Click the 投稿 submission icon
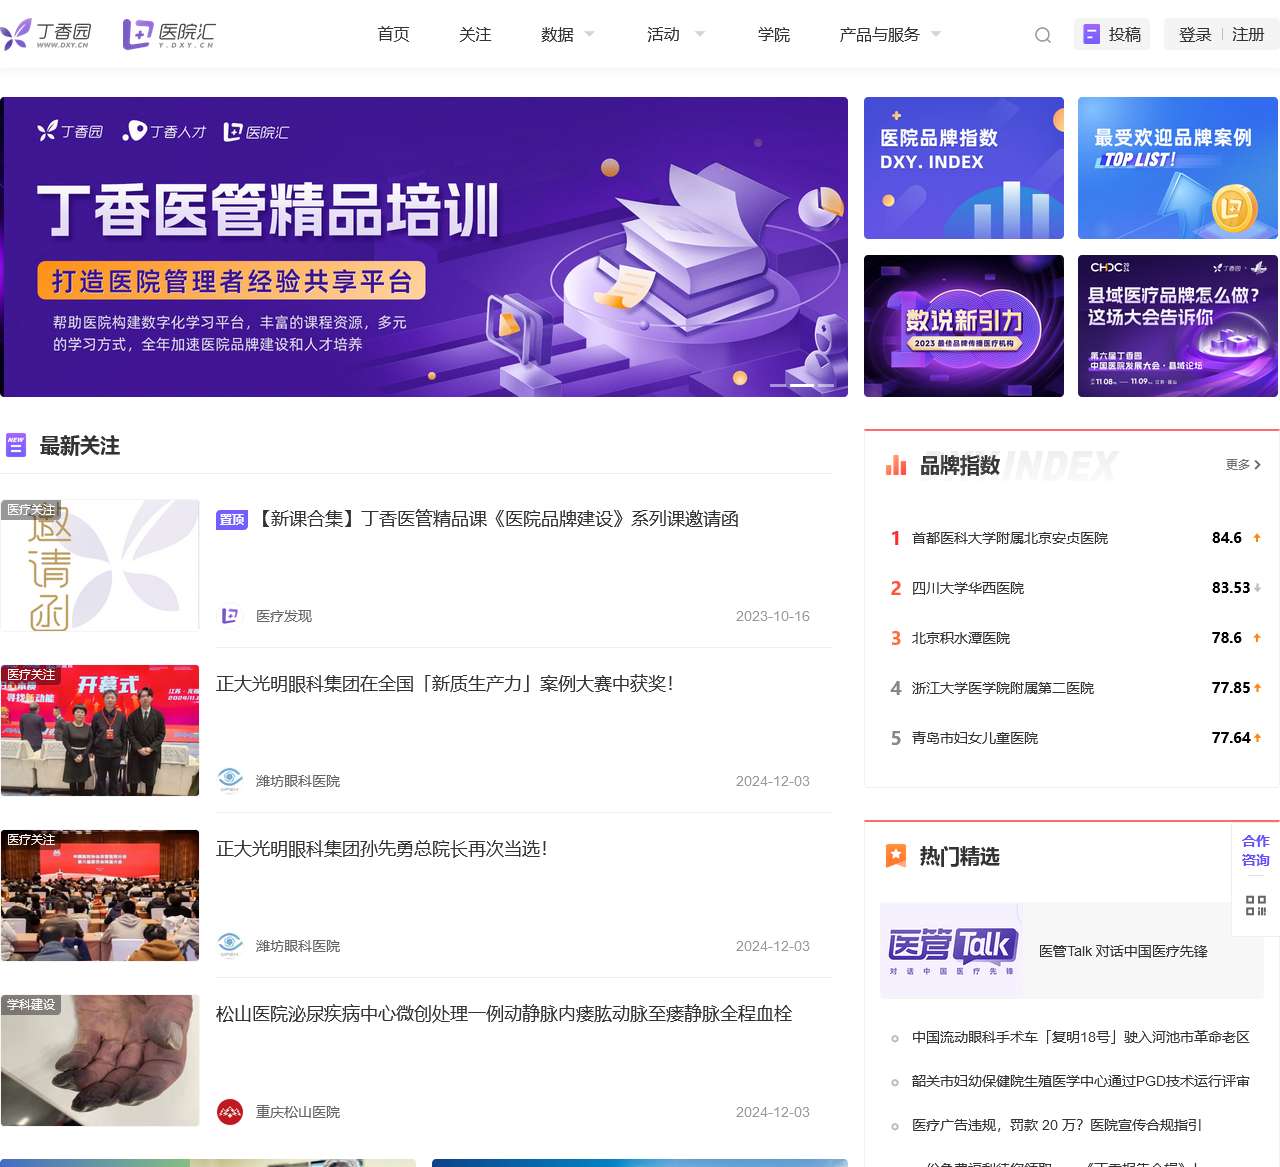 (x=1091, y=33)
